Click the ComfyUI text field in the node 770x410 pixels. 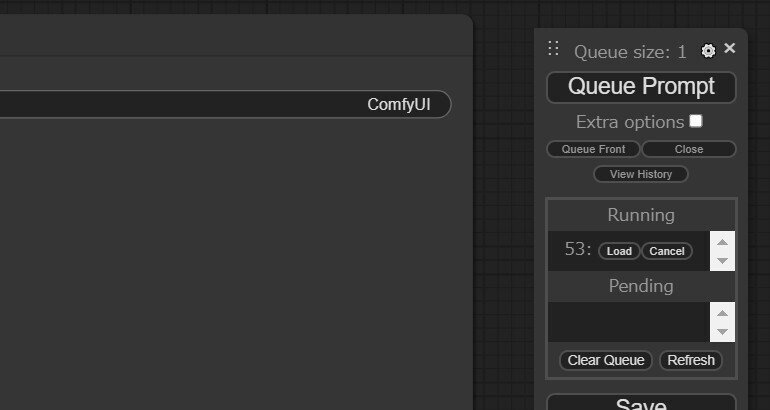coord(225,104)
